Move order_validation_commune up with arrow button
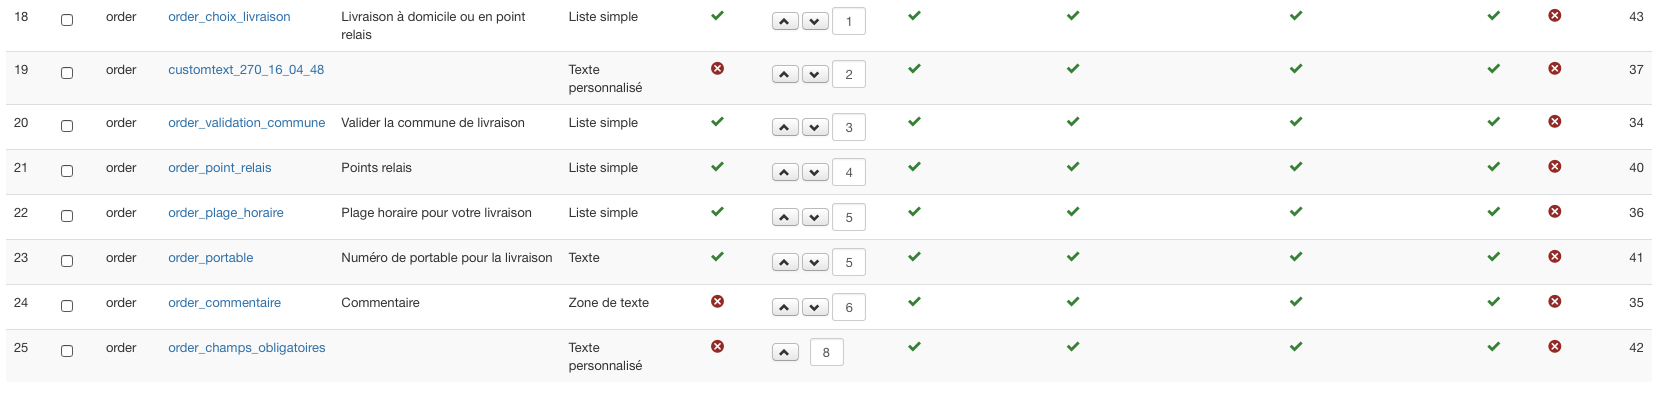 (x=785, y=127)
